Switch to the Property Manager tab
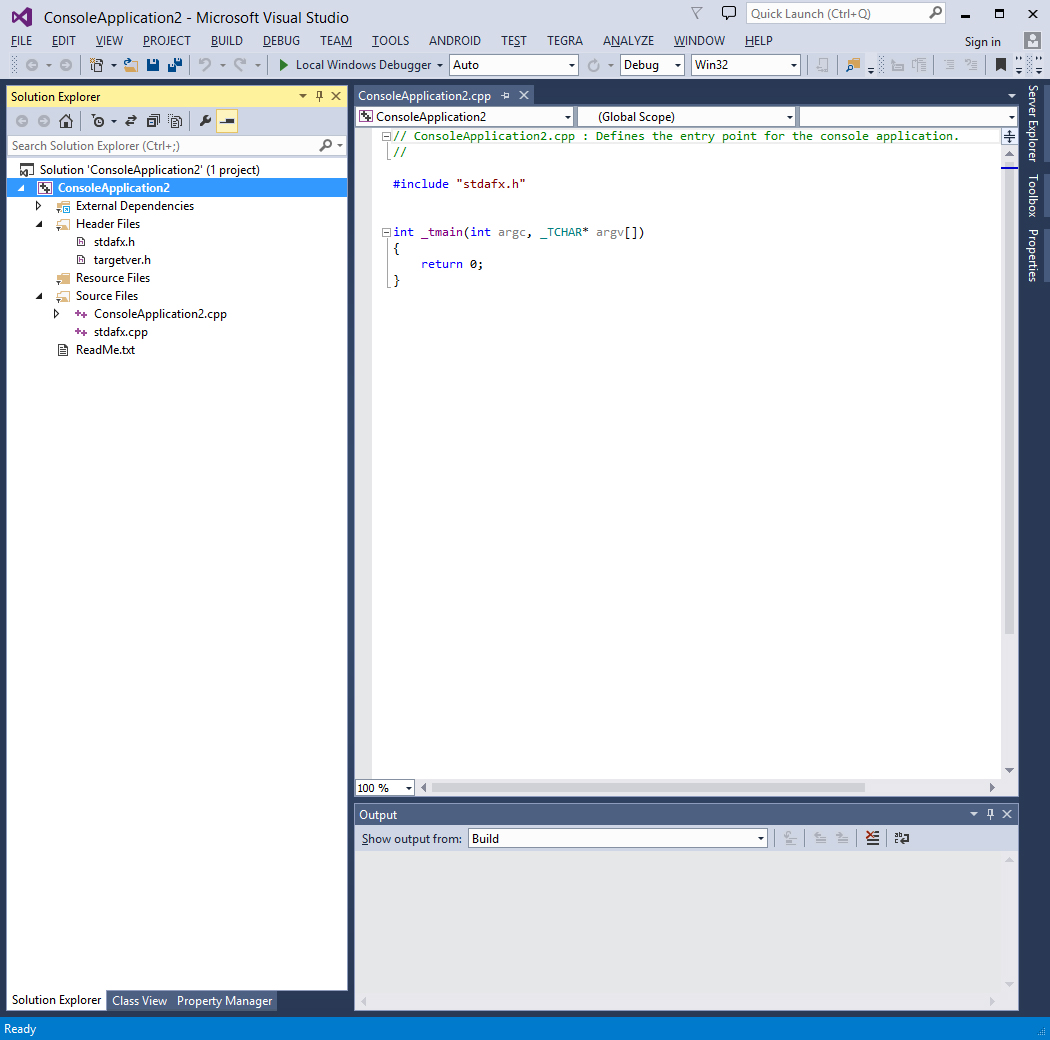This screenshot has width=1050, height=1040. click(224, 1000)
